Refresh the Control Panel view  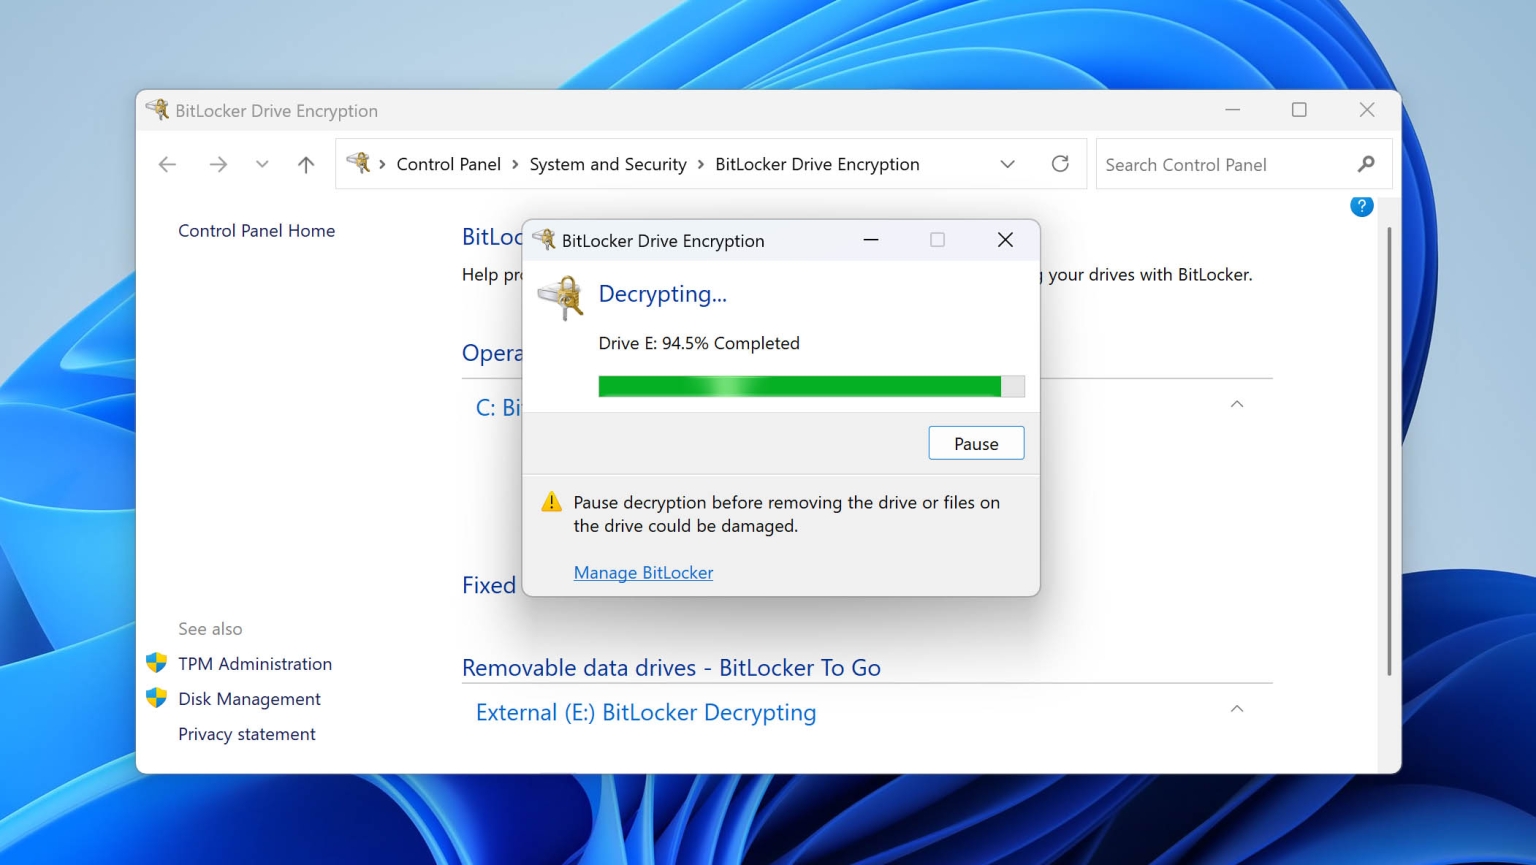1060,163
